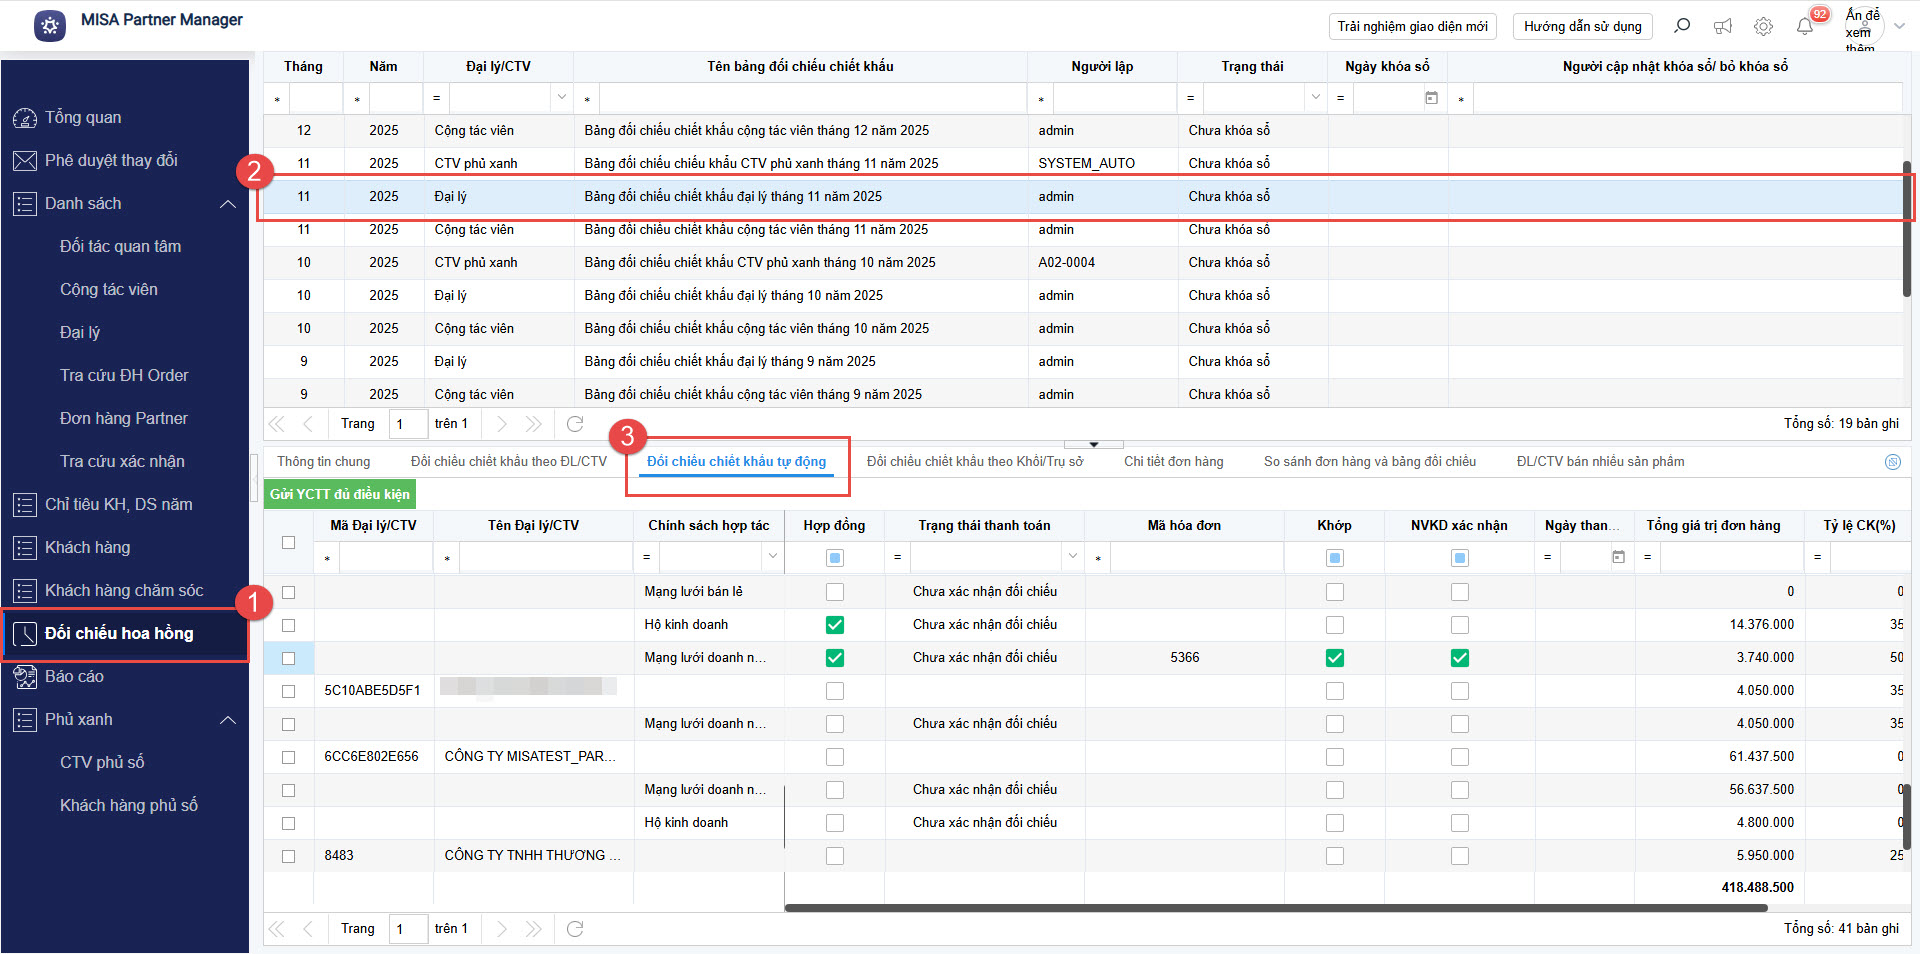Screen dimensions: 1920x954
Task: Open the Thông tin chung tab
Action: point(323,462)
